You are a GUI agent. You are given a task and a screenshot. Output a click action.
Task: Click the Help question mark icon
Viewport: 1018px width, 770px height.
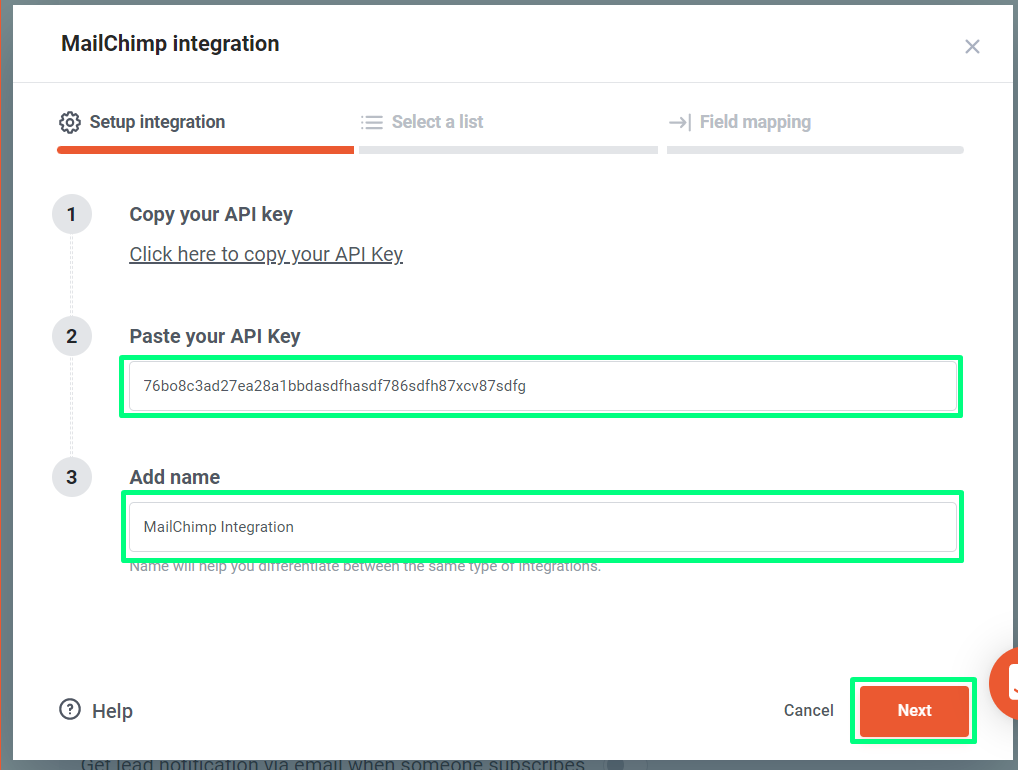(x=70, y=710)
